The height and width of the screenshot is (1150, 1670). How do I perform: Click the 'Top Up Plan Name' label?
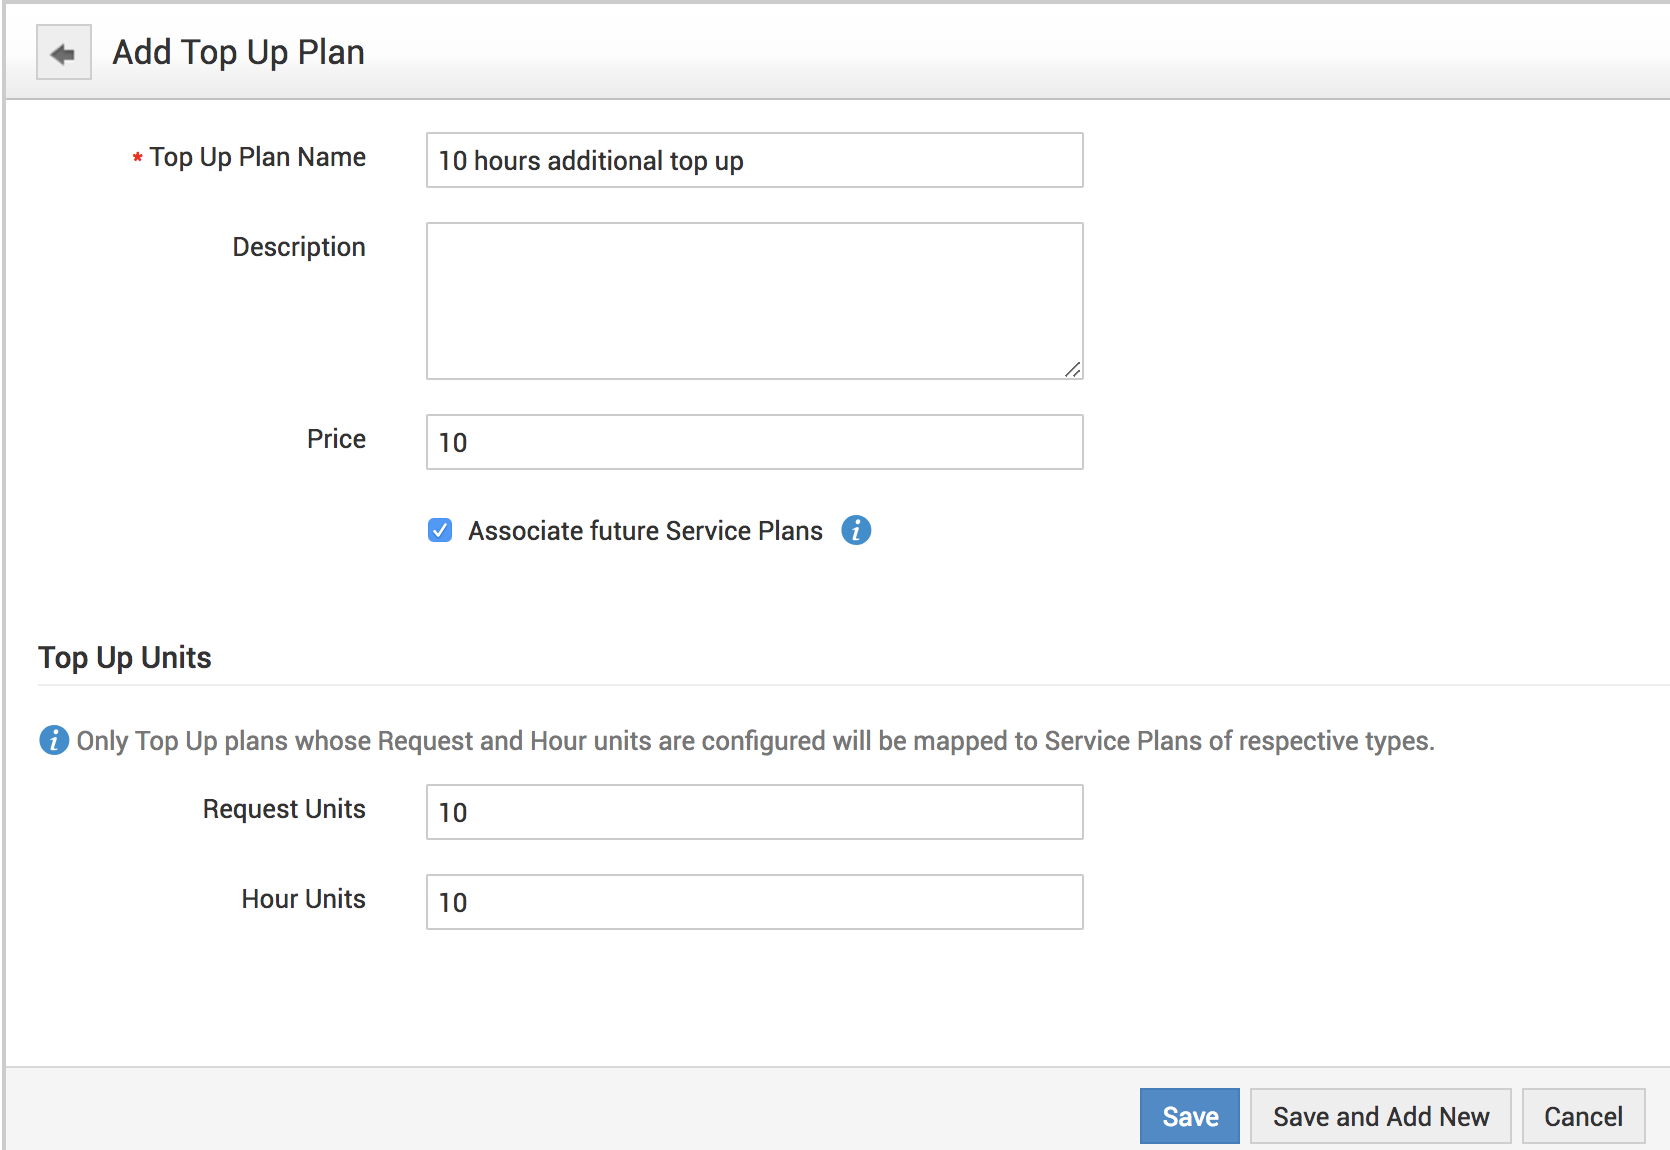pyautogui.click(x=257, y=157)
